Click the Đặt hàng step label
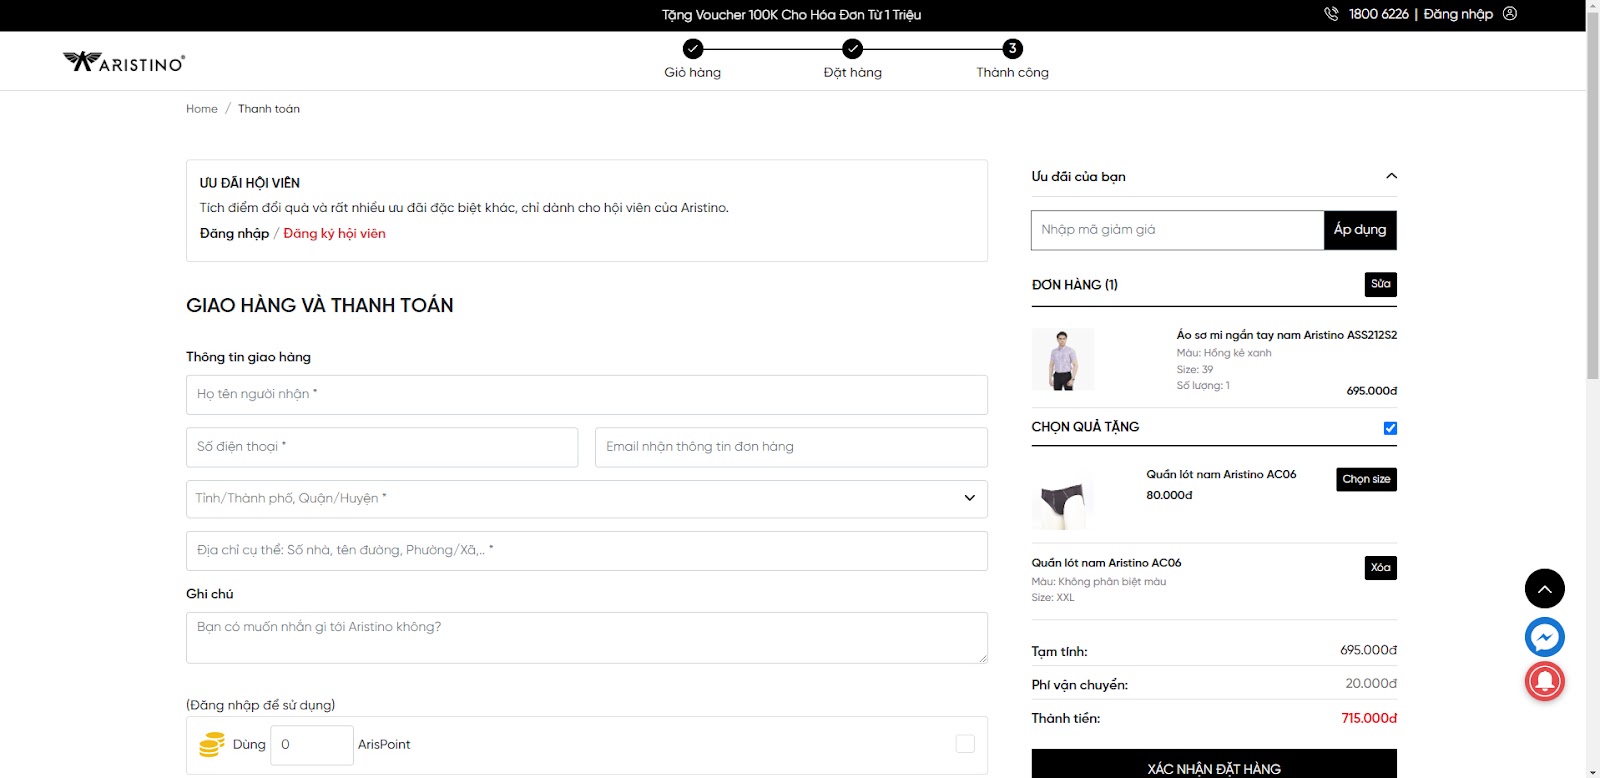Screen dimensions: 1600x778 pyautogui.click(x=853, y=72)
